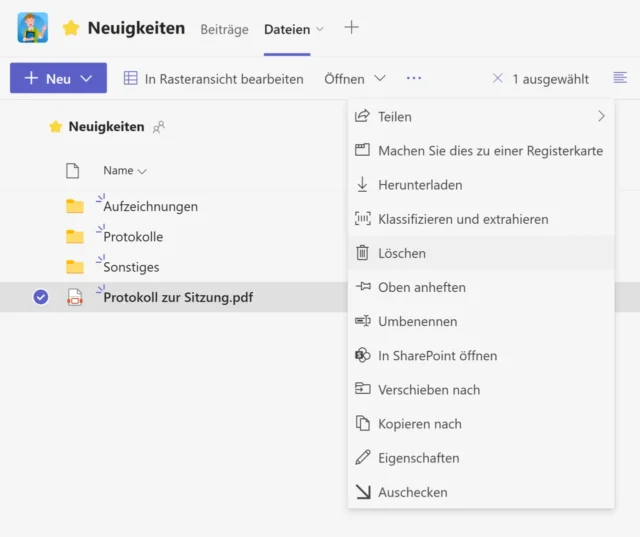Open the Protokolle folder

(133, 237)
